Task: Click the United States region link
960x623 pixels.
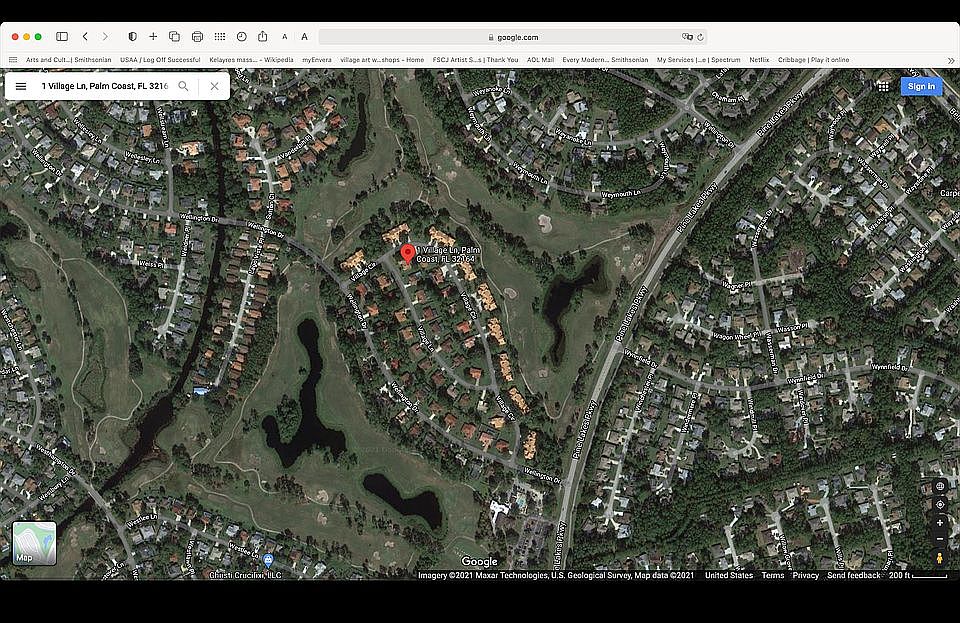Action: coord(729,575)
